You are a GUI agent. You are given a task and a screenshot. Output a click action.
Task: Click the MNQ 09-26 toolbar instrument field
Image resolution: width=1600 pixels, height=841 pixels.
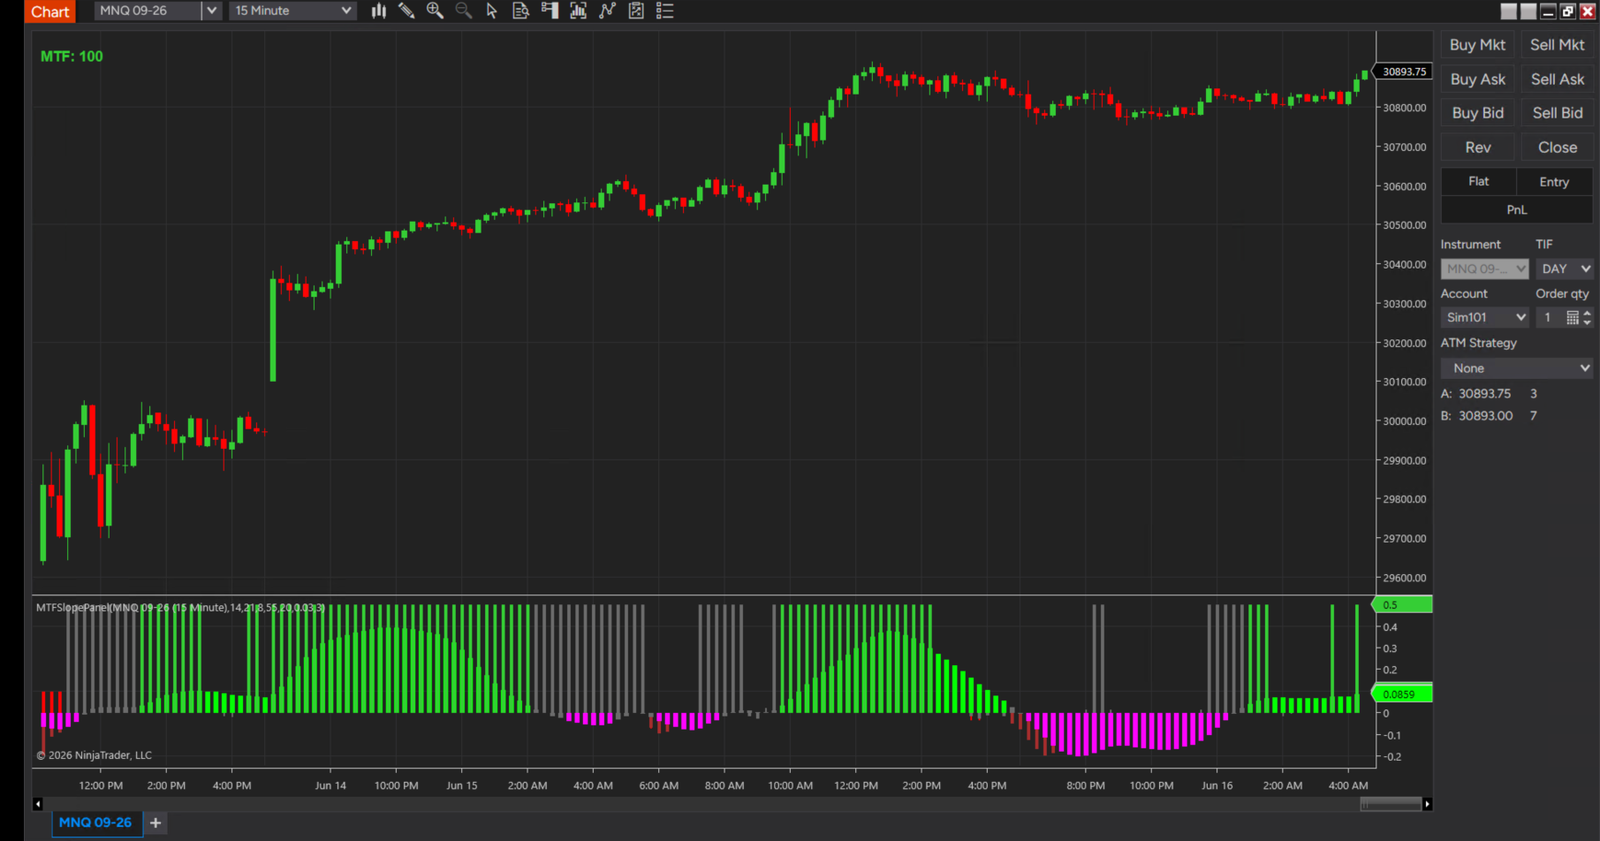pyautogui.click(x=148, y=11)
